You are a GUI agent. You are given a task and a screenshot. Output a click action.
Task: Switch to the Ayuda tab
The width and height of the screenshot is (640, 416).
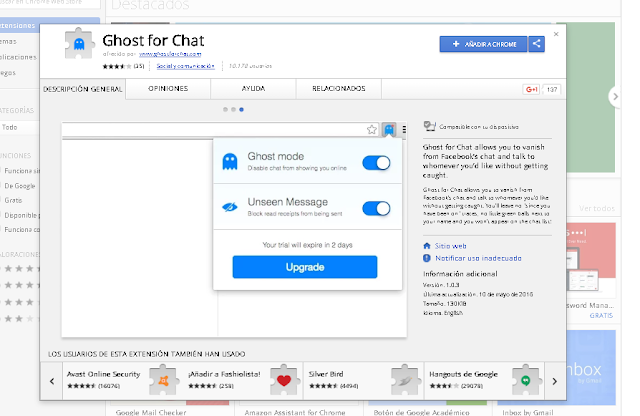[253, 89]
